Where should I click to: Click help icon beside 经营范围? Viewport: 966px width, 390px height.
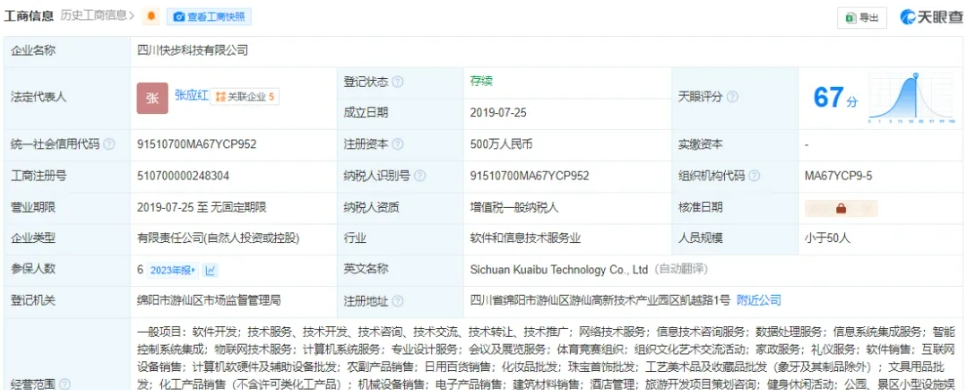click(x=65, y=384)
